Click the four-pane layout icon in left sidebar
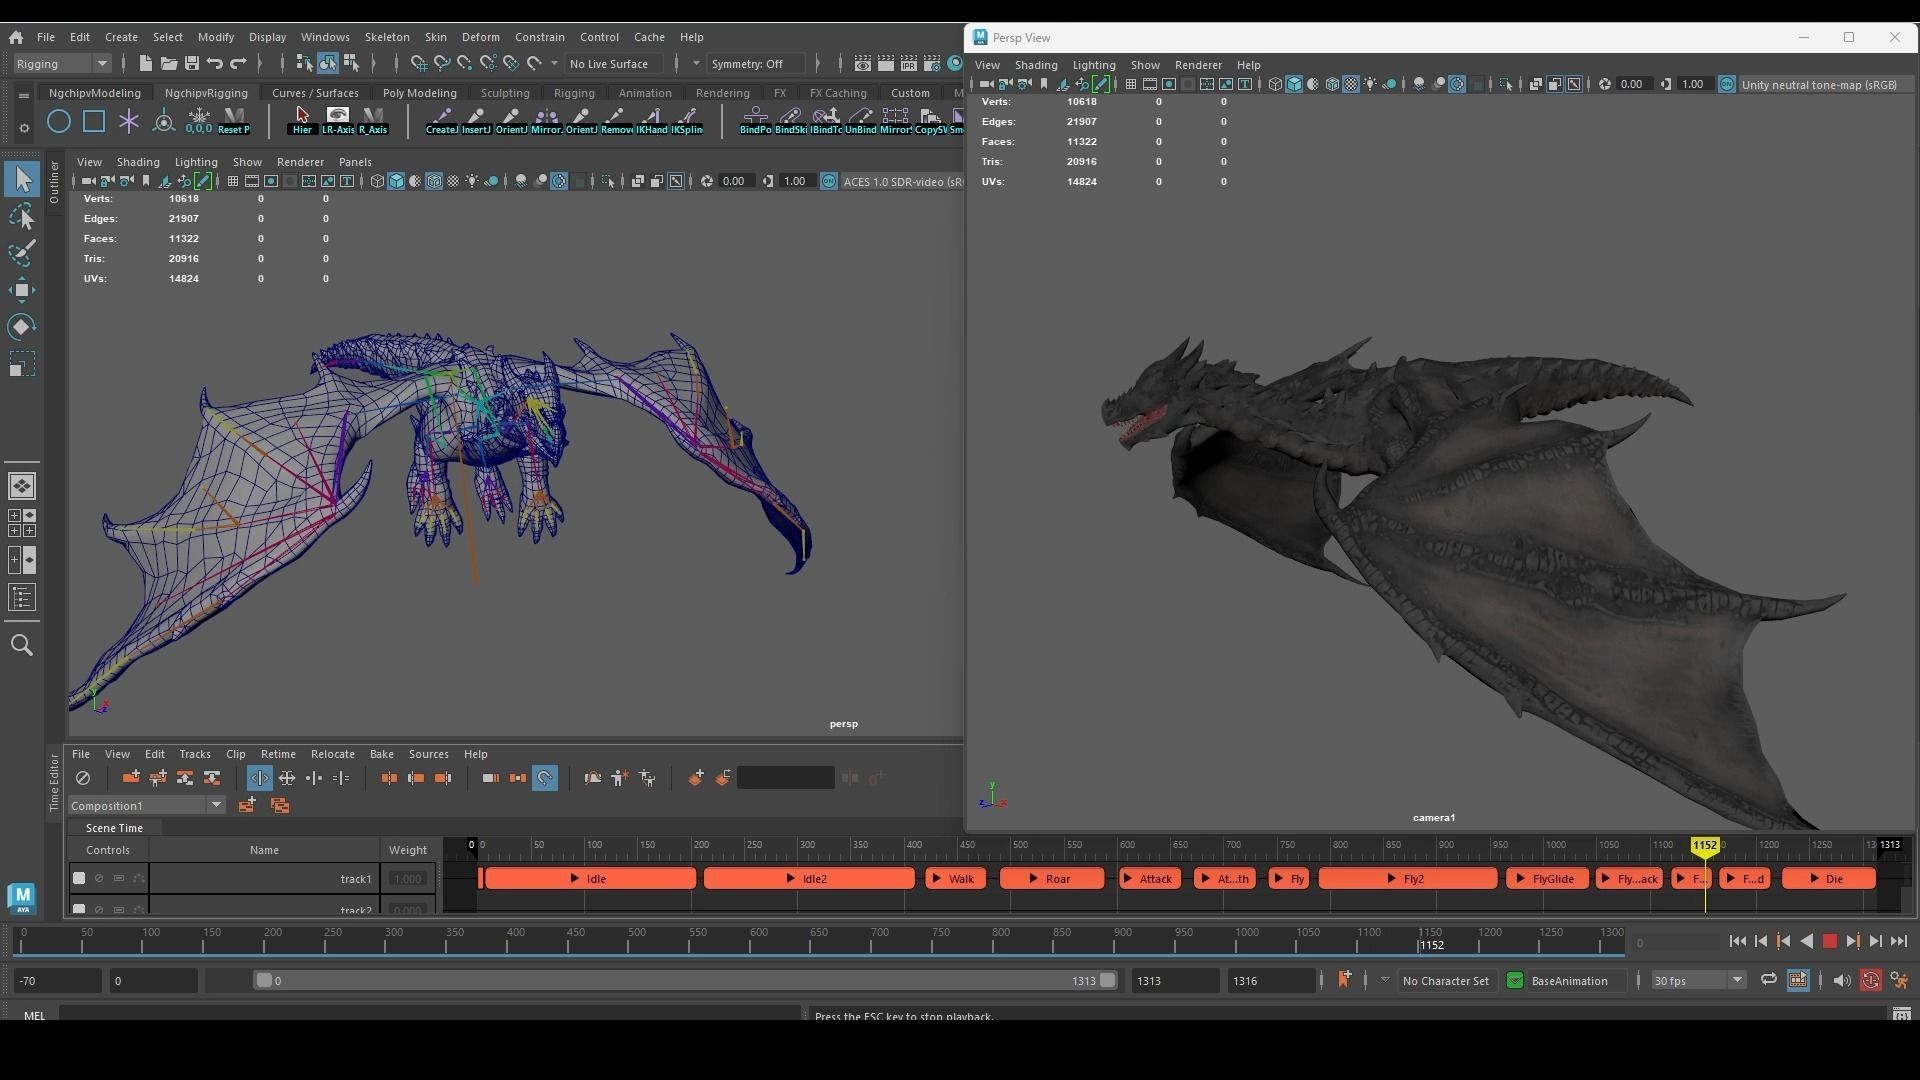Viewport: 1920px width, 1080px height. 22,523
